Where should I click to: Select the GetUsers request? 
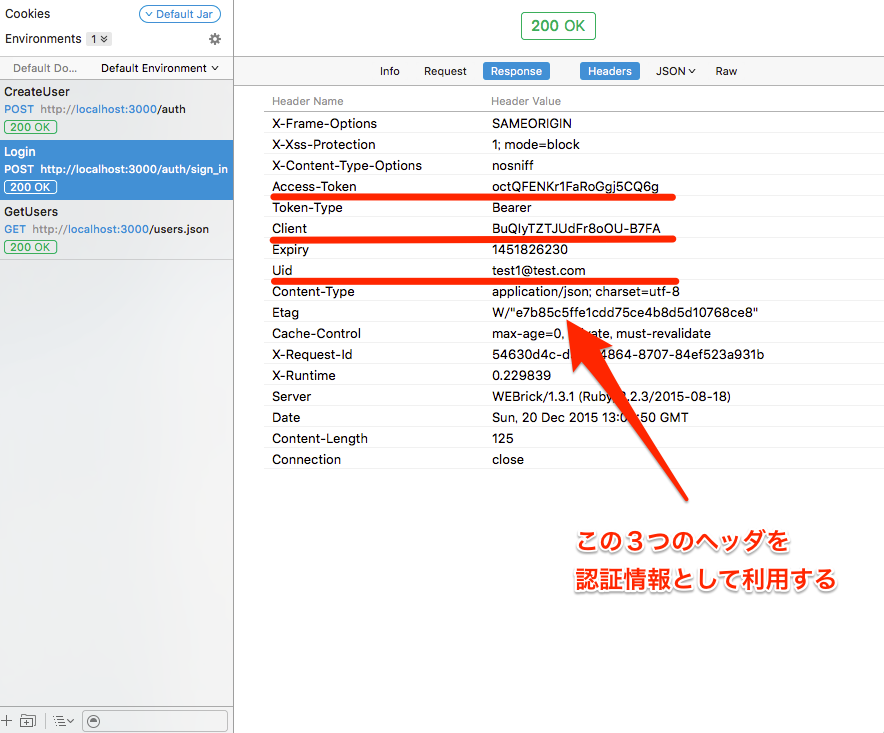(x=116, y=229)
